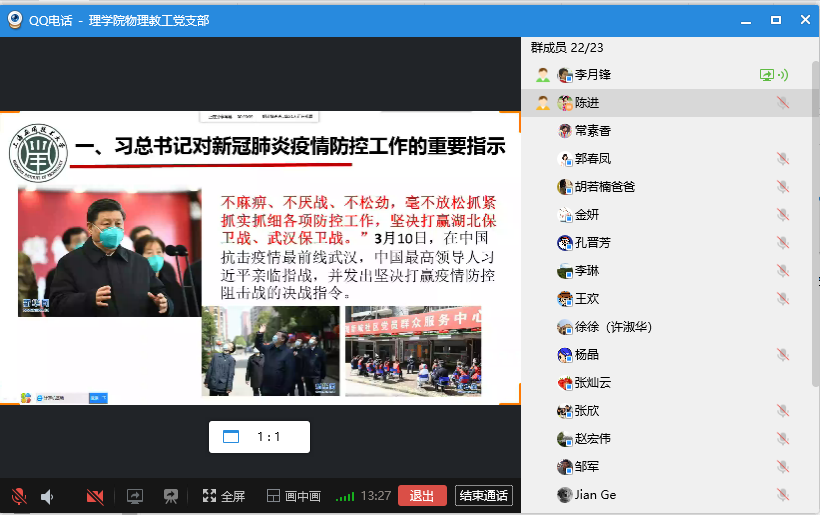Open the presentation mode icon
The width and height of the screenshot is (820, 515).
171,496
